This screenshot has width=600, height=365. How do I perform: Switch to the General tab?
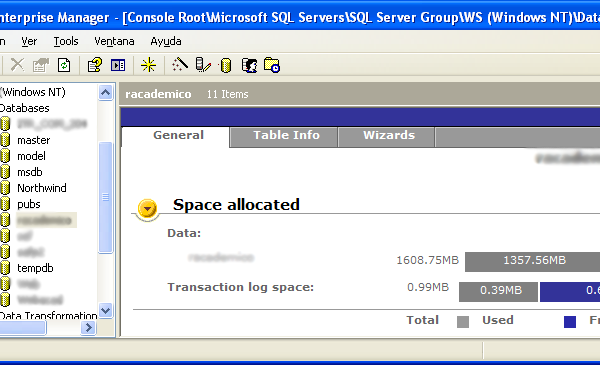pos(176,137)
